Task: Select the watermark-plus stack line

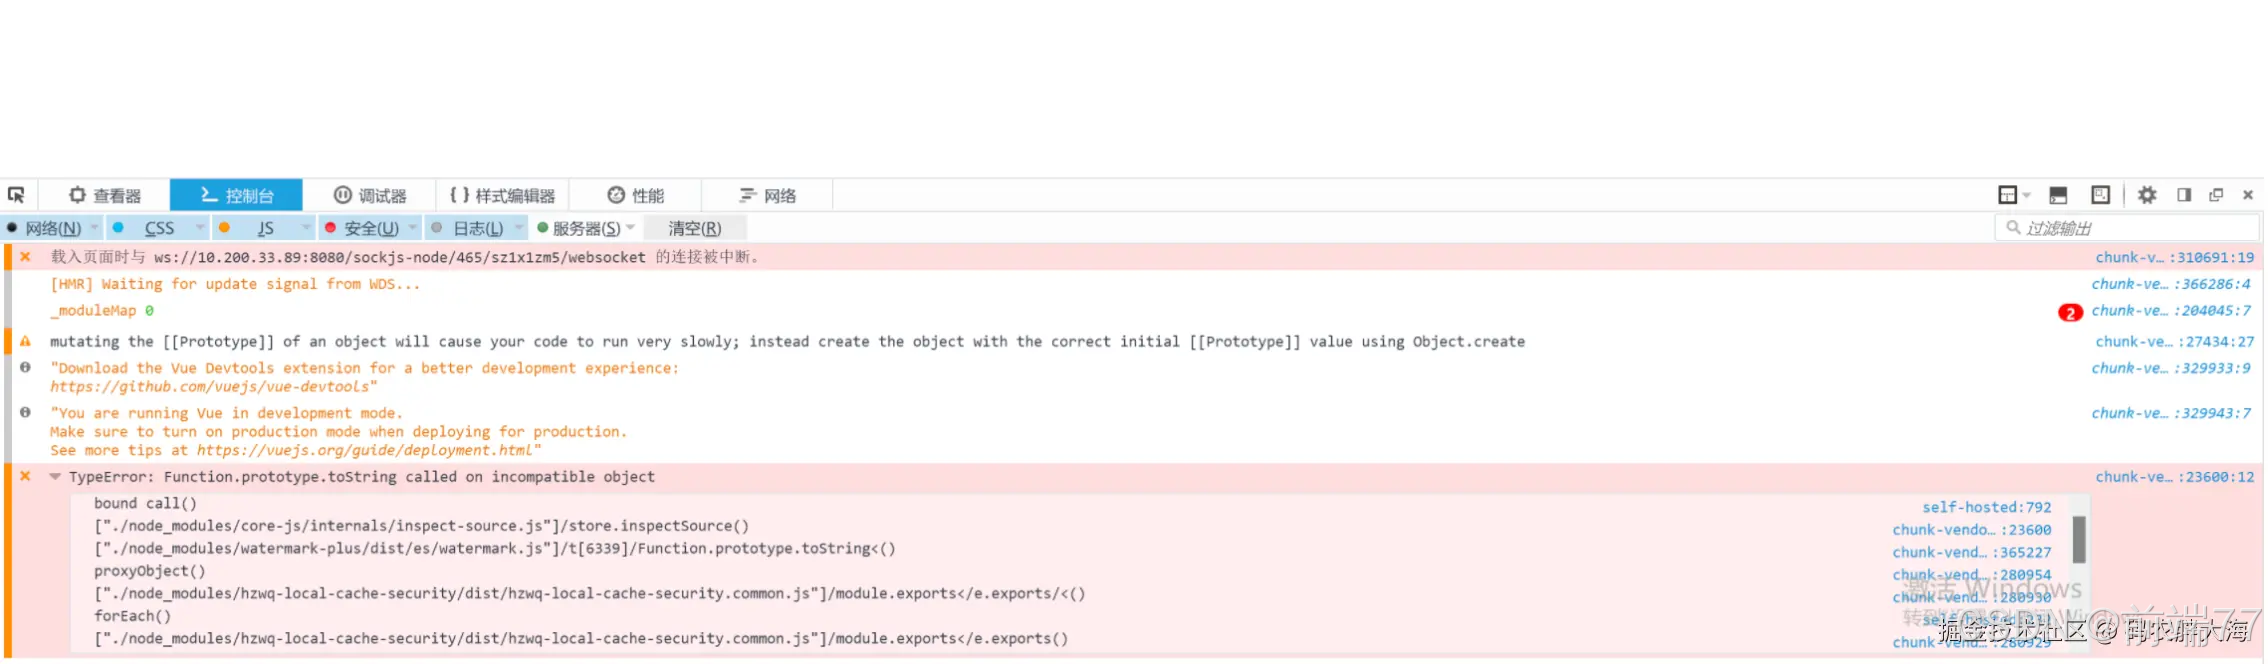Action: [x=495, y=549]
